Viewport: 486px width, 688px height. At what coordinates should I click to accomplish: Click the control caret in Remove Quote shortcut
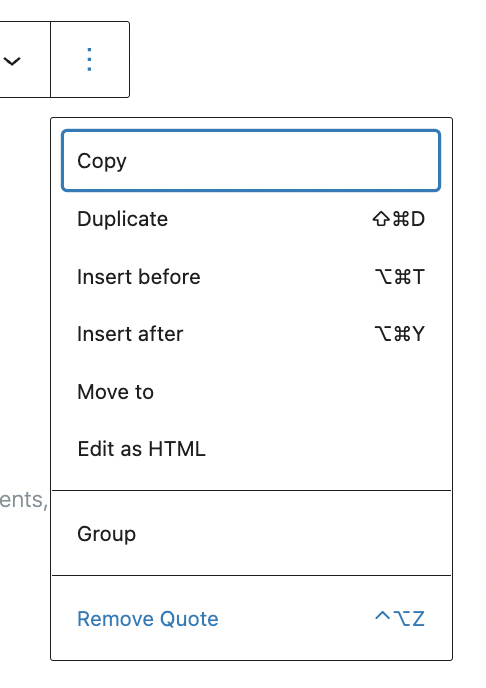pyautogui.click(x=382, y=616)
